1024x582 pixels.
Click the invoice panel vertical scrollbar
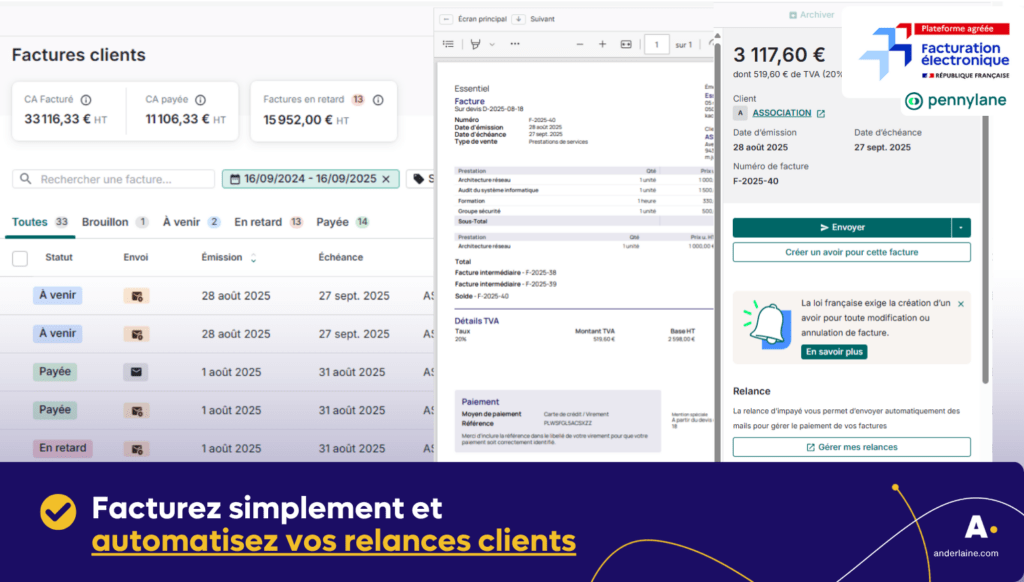985,216
